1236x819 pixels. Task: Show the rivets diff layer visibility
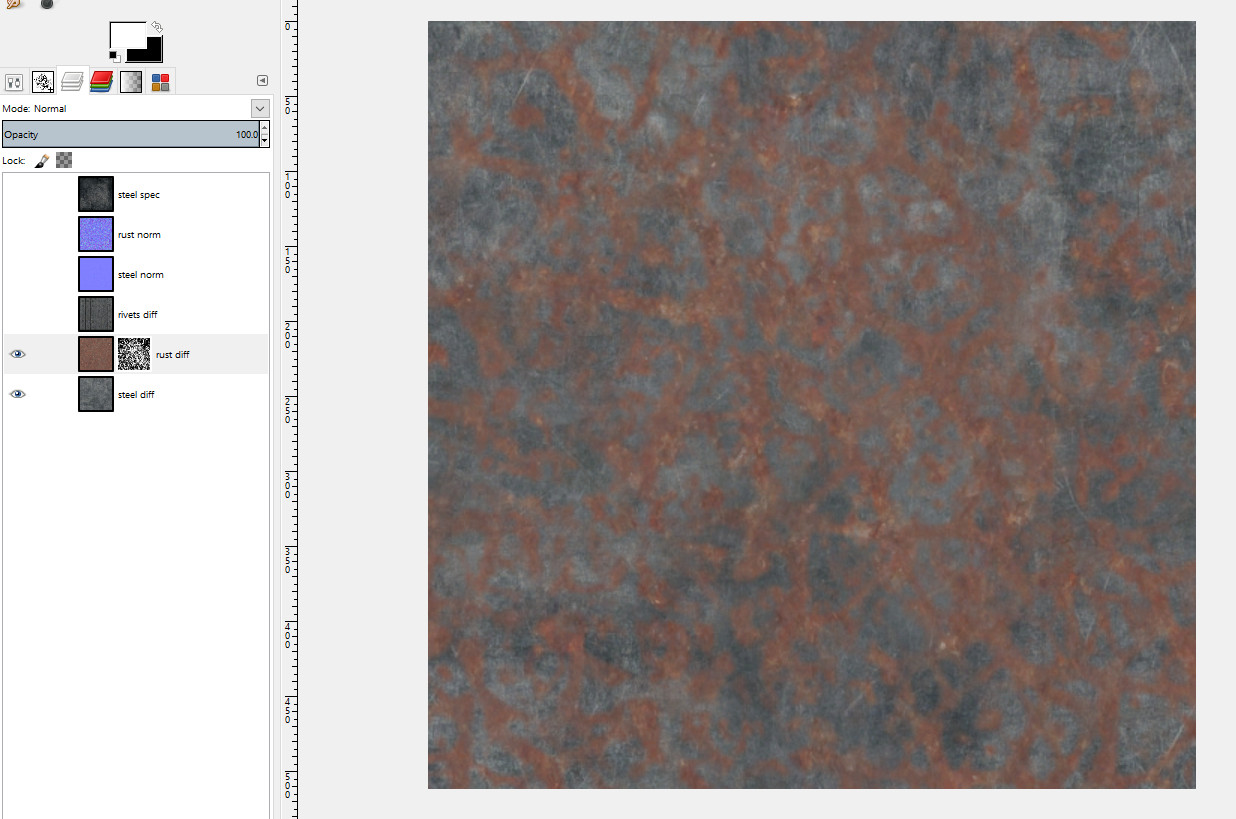coord(17,314)
